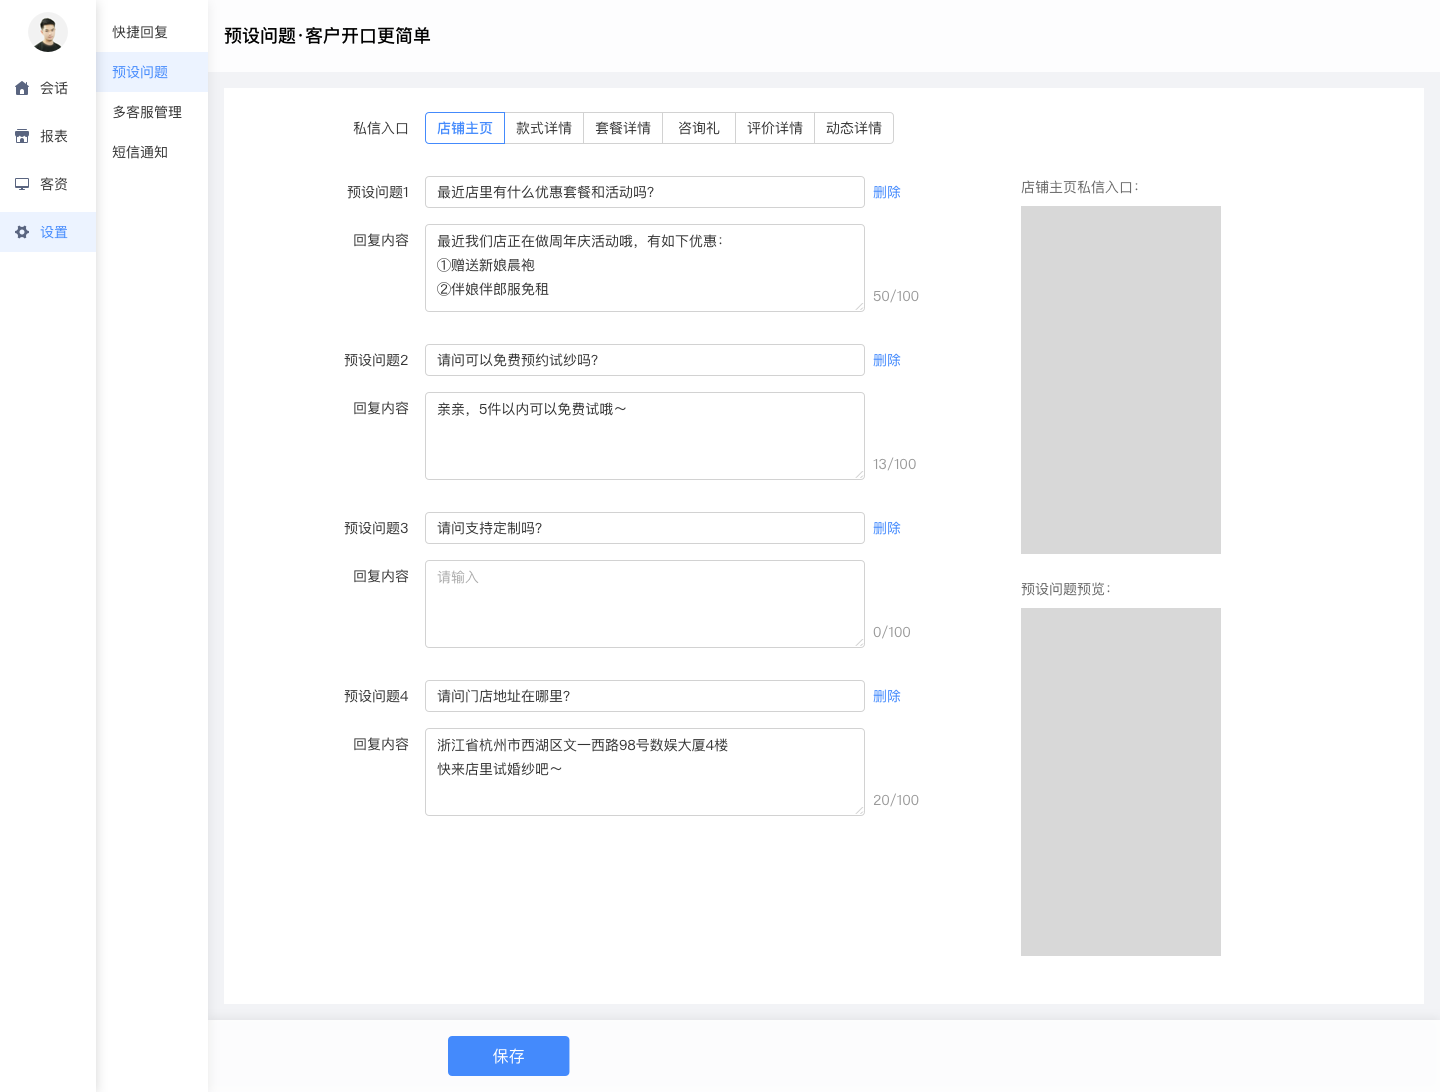Click reply textarea with 西湖区 address

coord(645,772)
